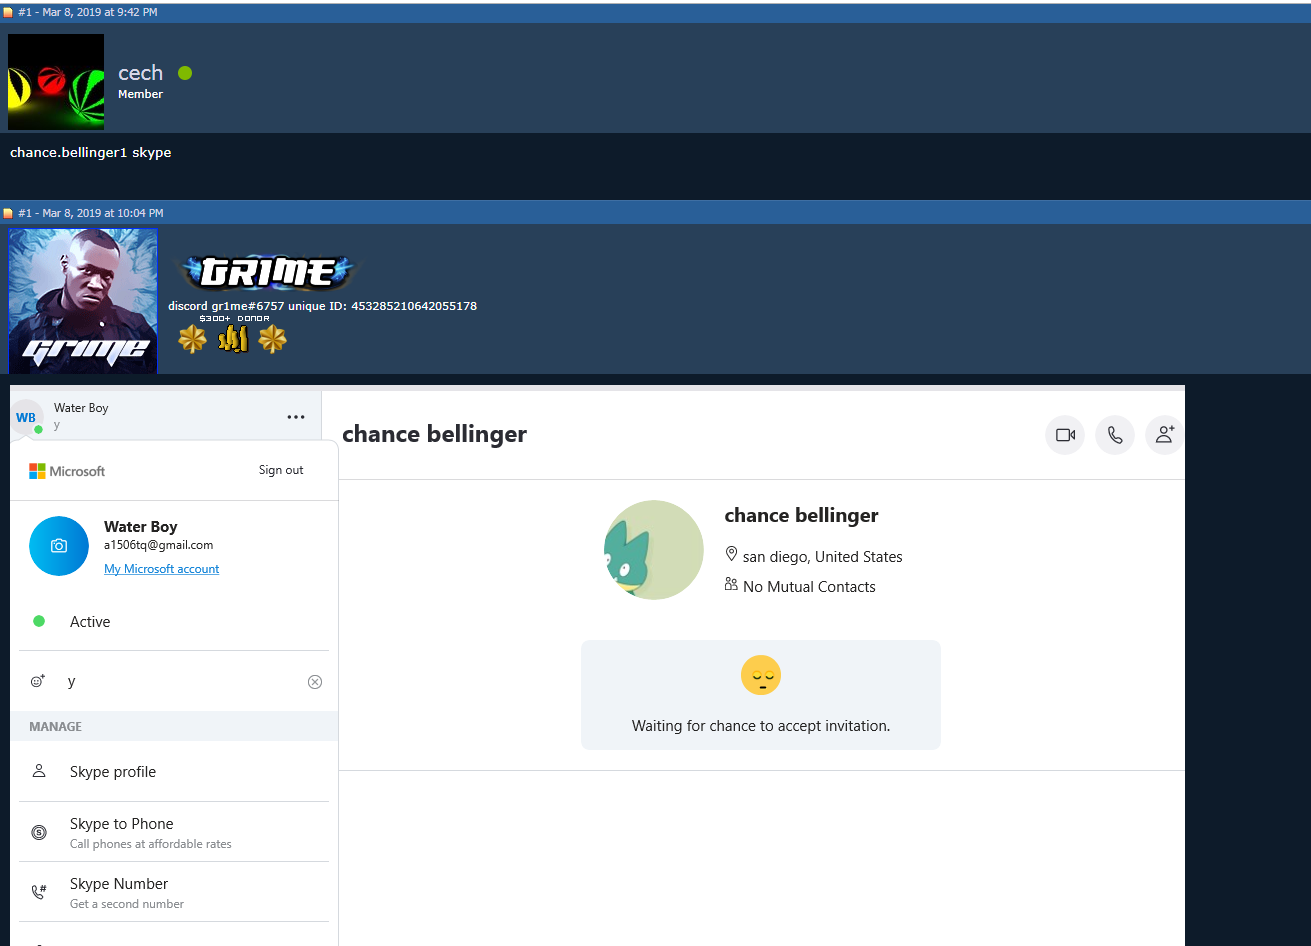
Task: Click the discord gr1me#6757 unique ID text
Action: pyautogui.click(x=323, y=306)
